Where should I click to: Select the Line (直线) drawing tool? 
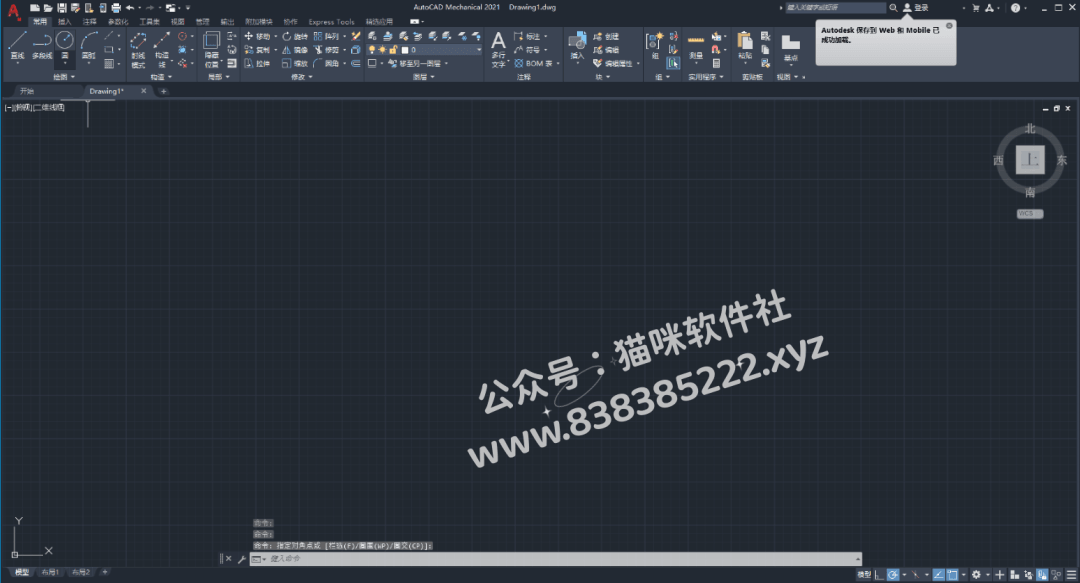tap(17, 45)
